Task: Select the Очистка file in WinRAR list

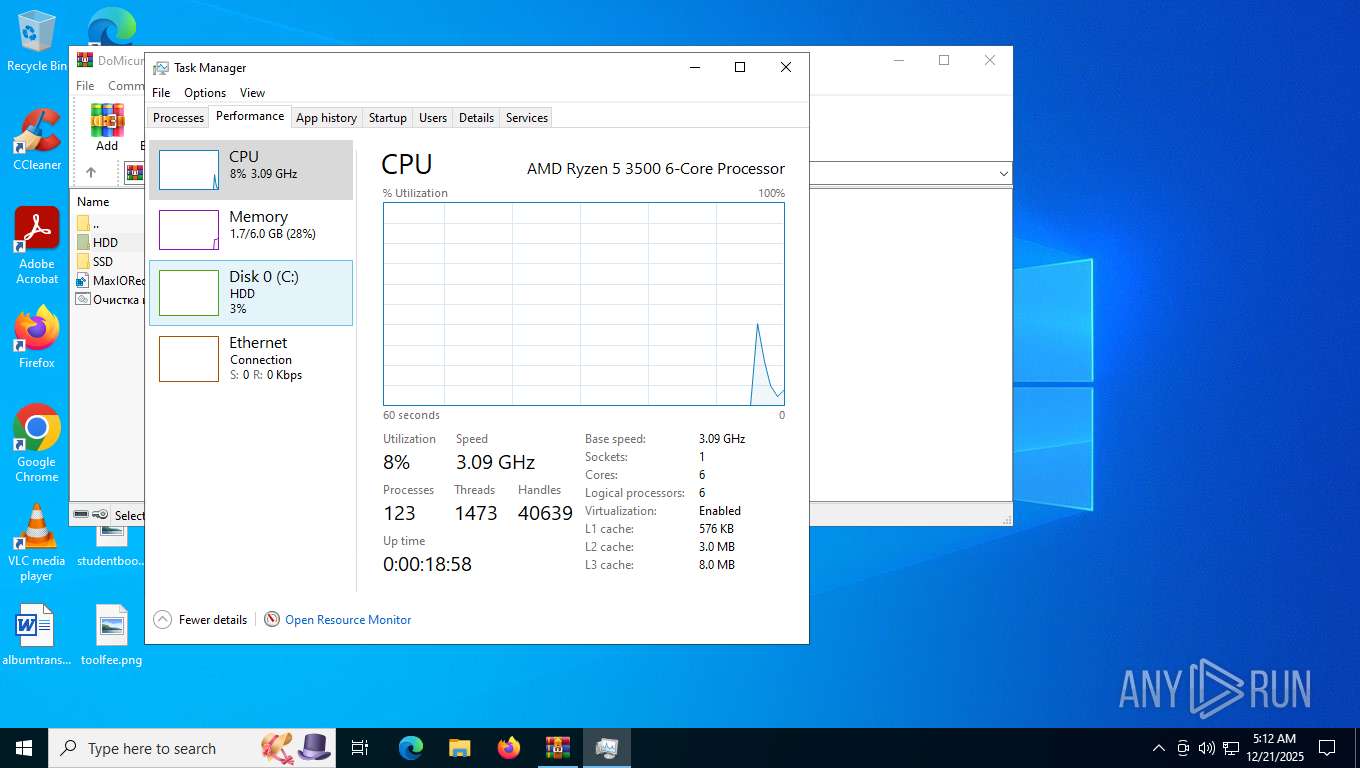Action: click(x=111, y=299)
